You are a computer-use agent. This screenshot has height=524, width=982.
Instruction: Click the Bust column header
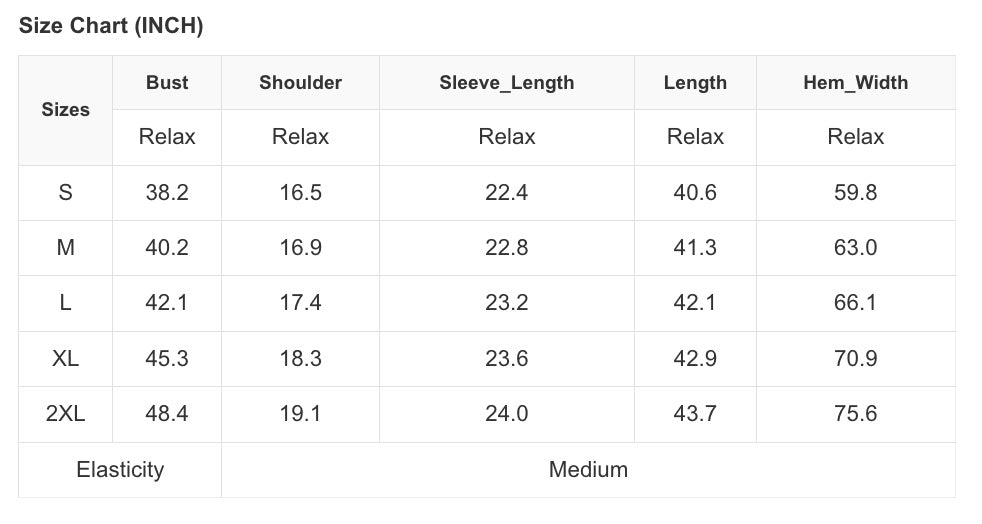167,83
